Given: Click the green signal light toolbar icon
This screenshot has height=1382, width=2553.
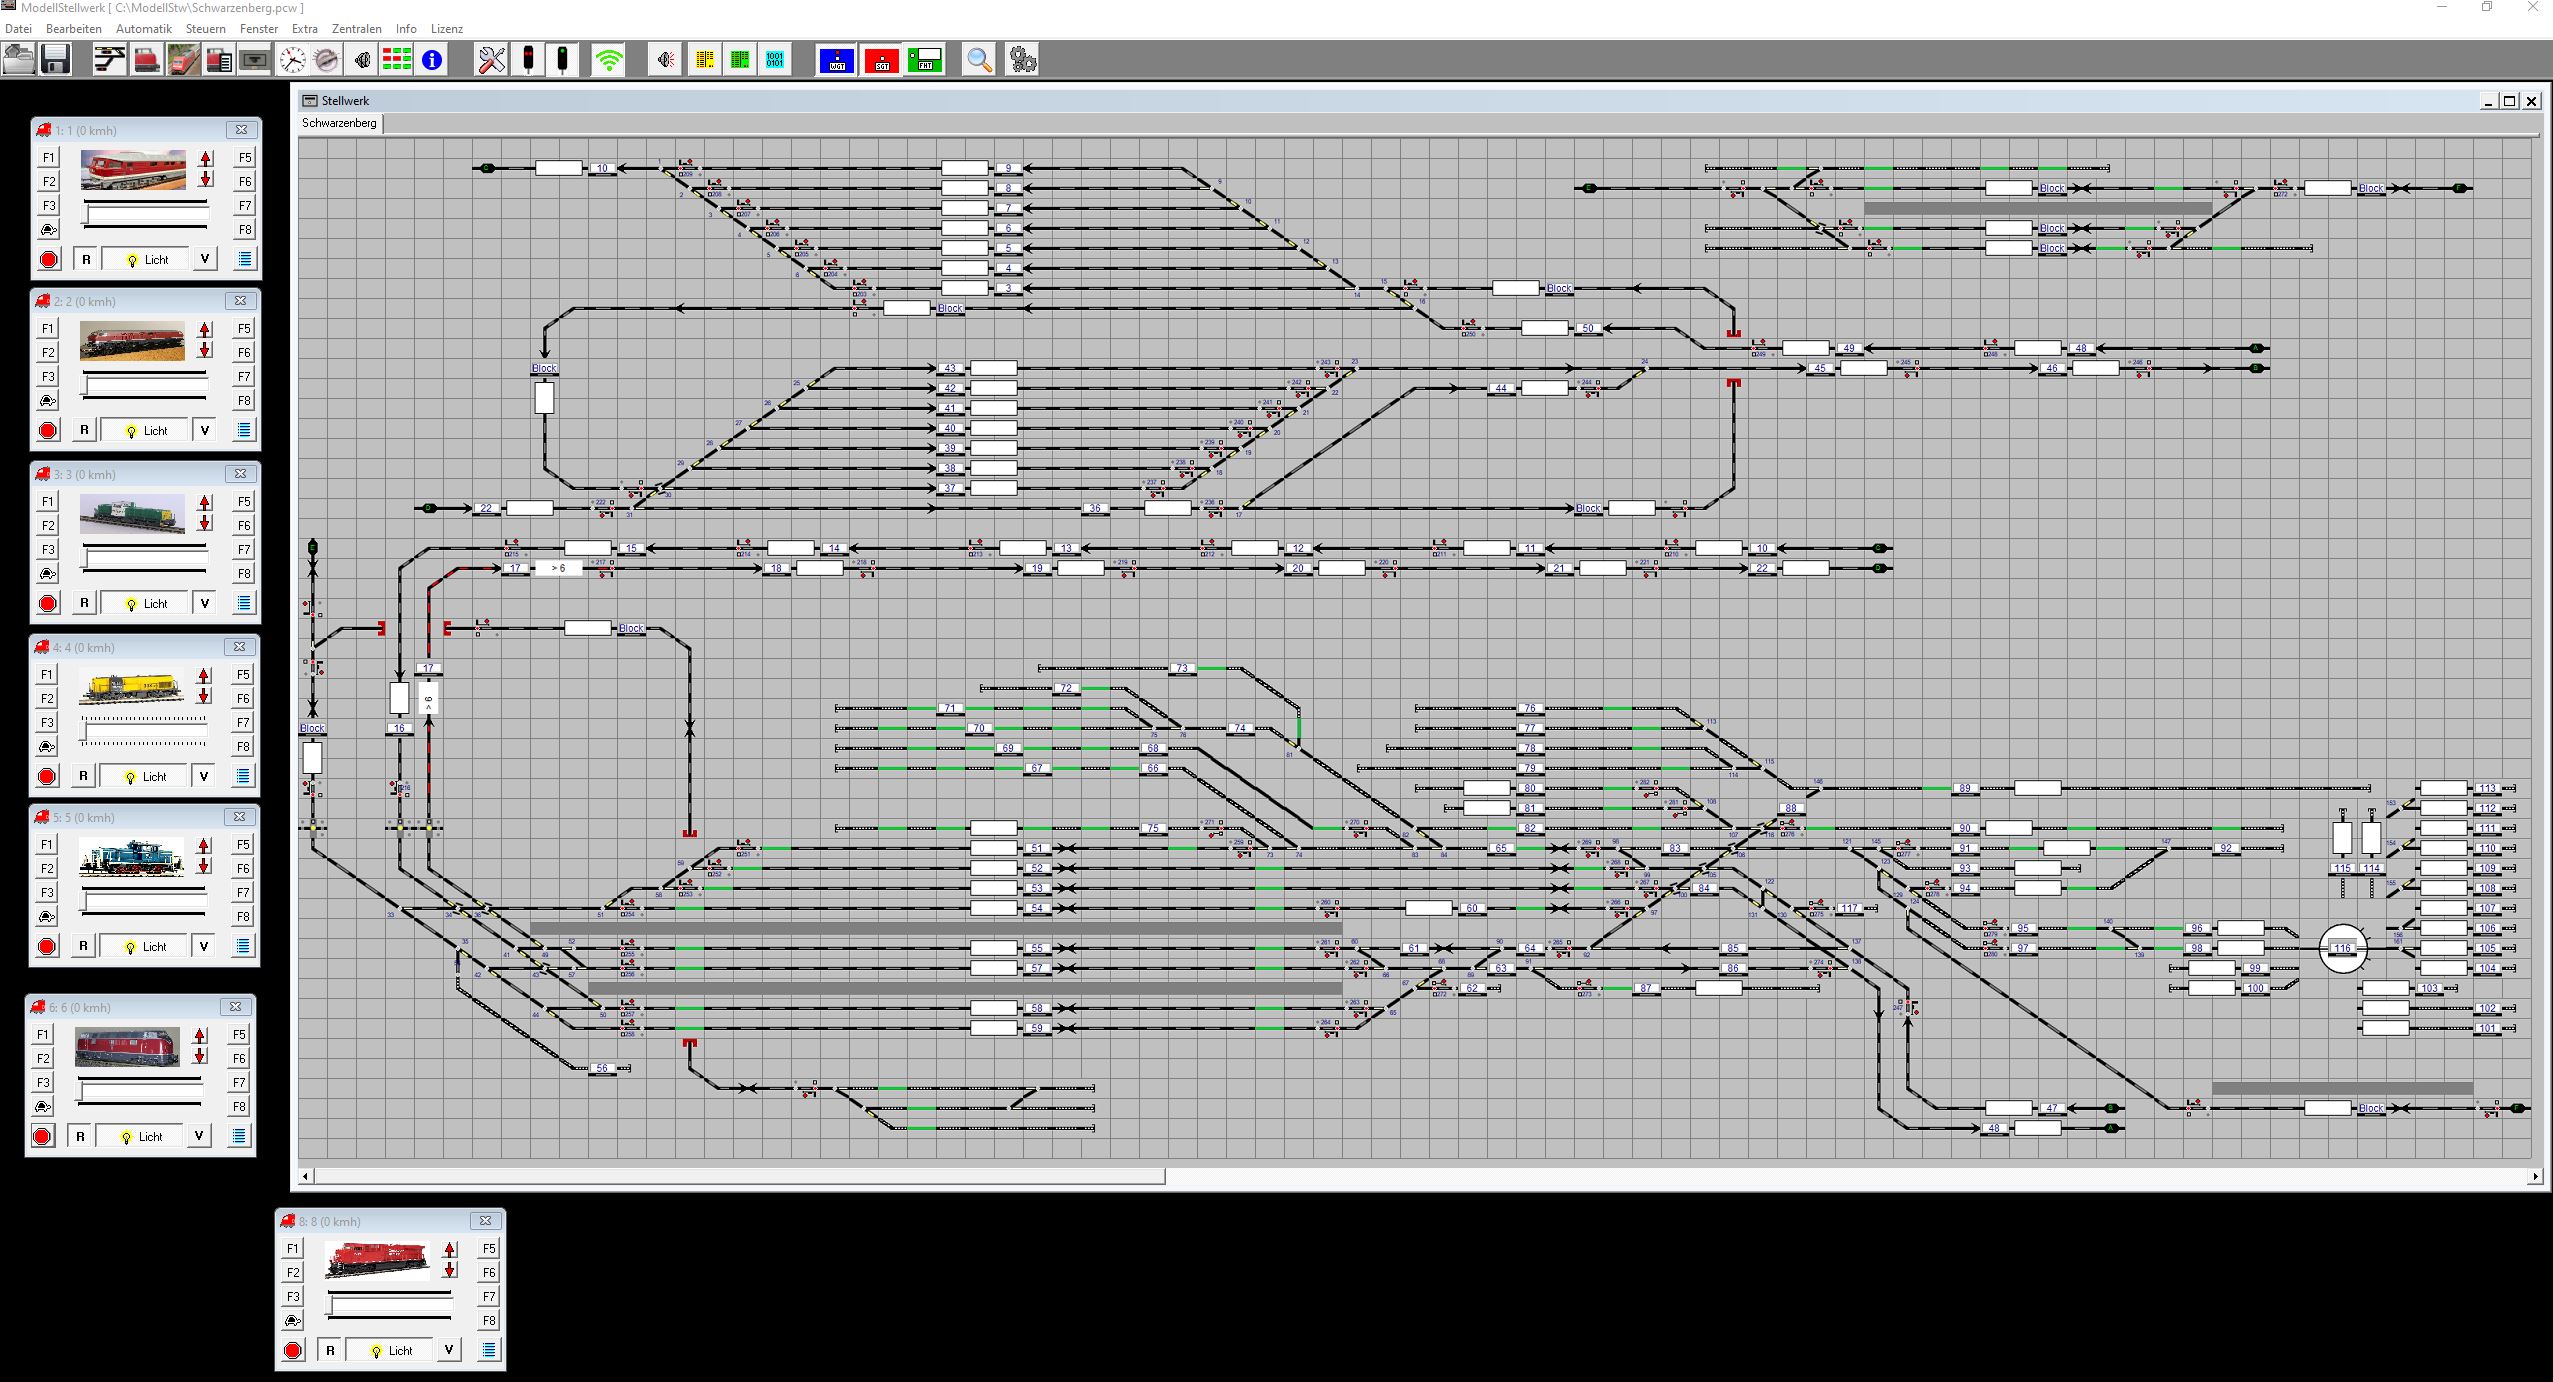Looking at the screenshot, I should tap(563, 59).
